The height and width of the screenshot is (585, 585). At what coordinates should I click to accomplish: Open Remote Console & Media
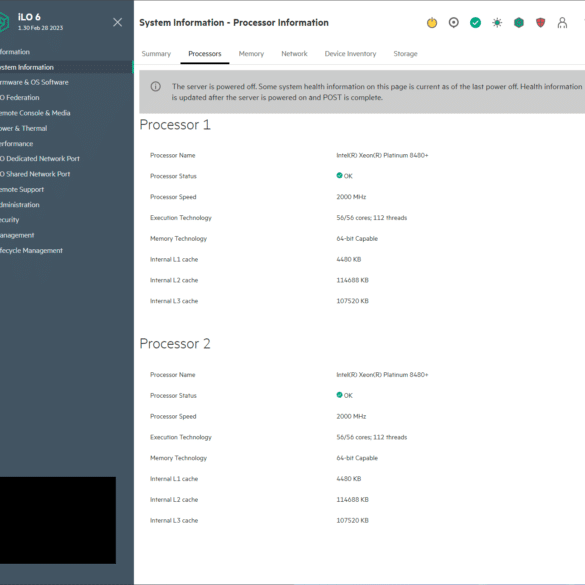click(x=35, y=113)
